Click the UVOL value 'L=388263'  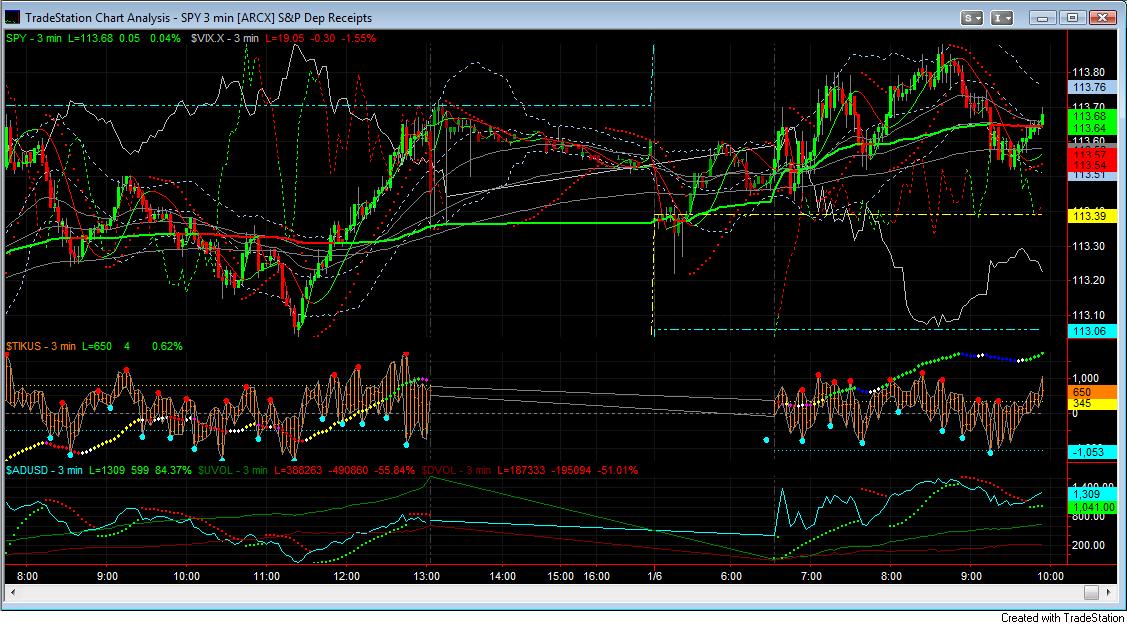pos(296,469)
